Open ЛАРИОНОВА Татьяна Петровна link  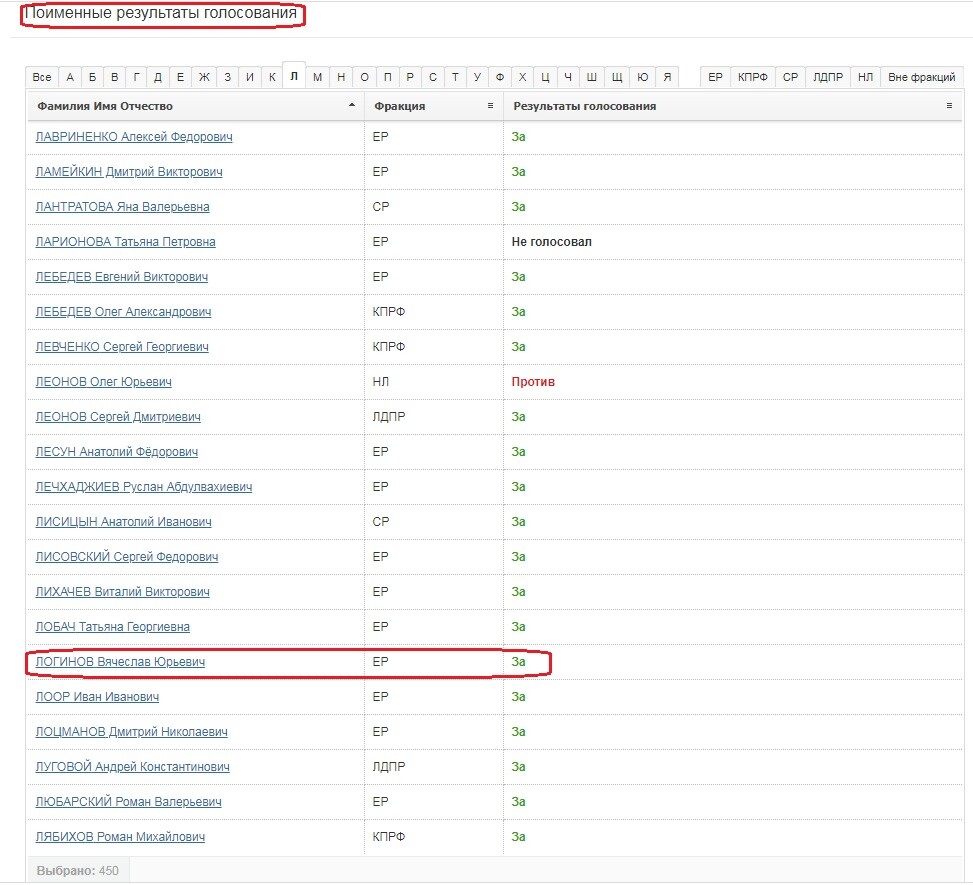click(x=125, y=241)
